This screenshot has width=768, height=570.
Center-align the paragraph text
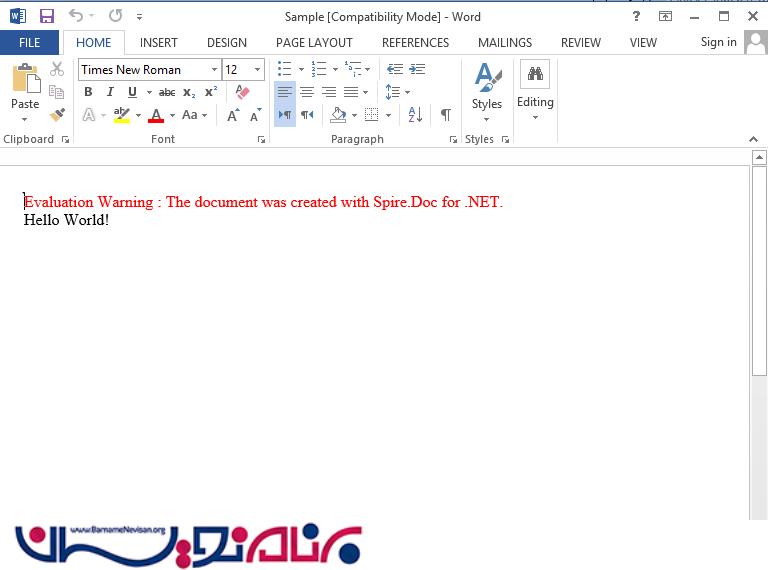(307, 92)
